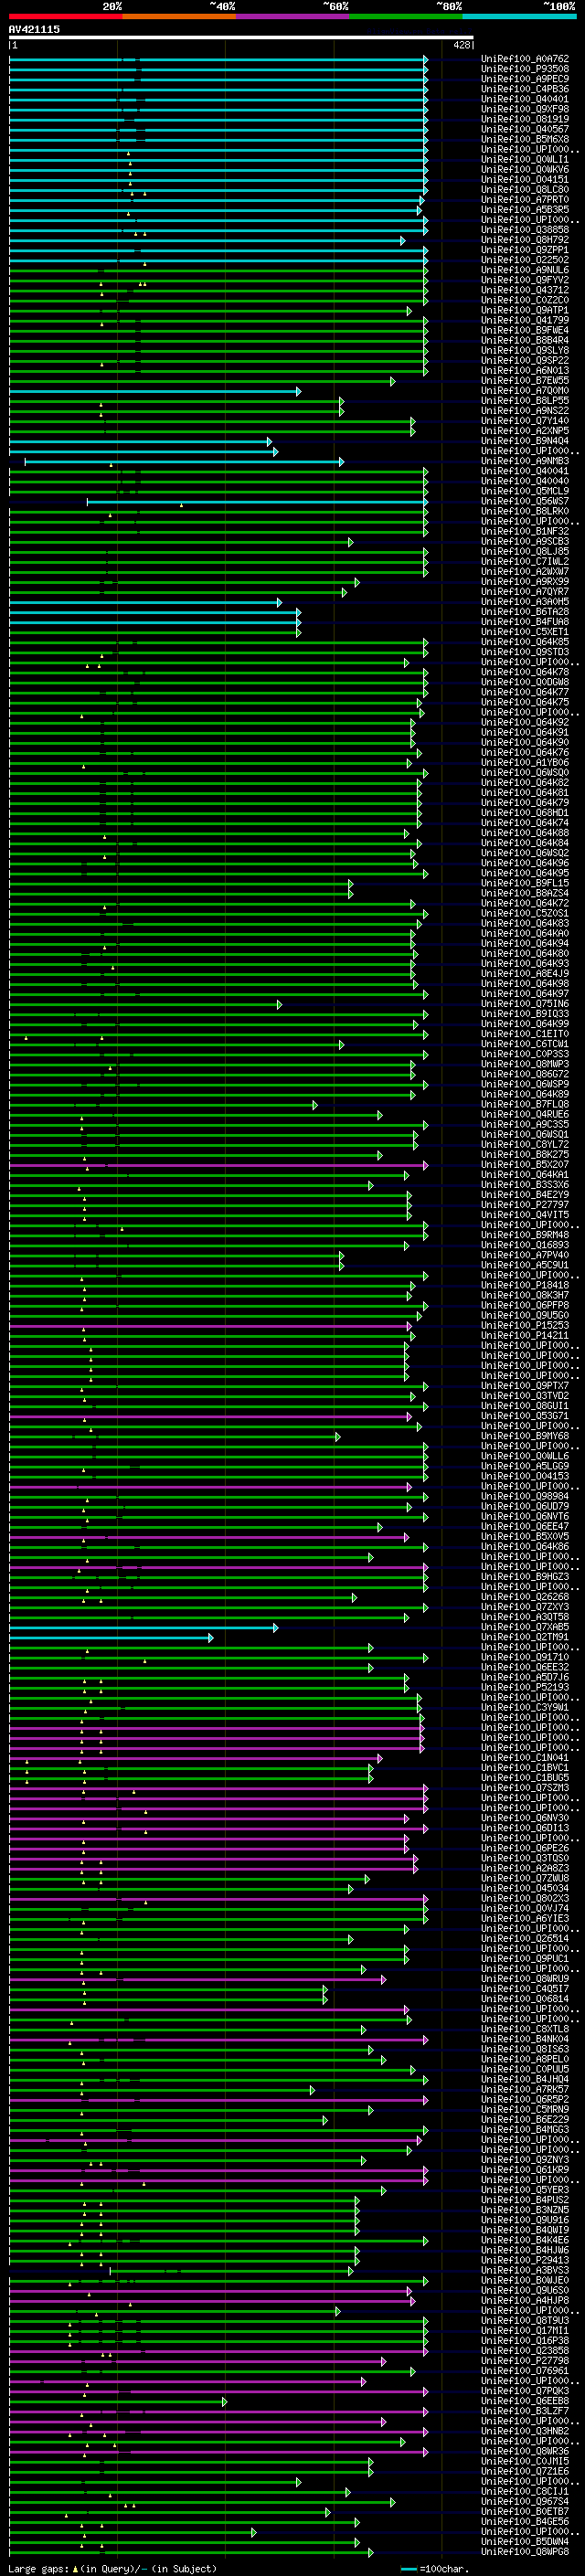This screenshot has width=585, height=2576.
Task: Select the UniRef100_A9SCB3 label
Action: [x=525, y=541]
